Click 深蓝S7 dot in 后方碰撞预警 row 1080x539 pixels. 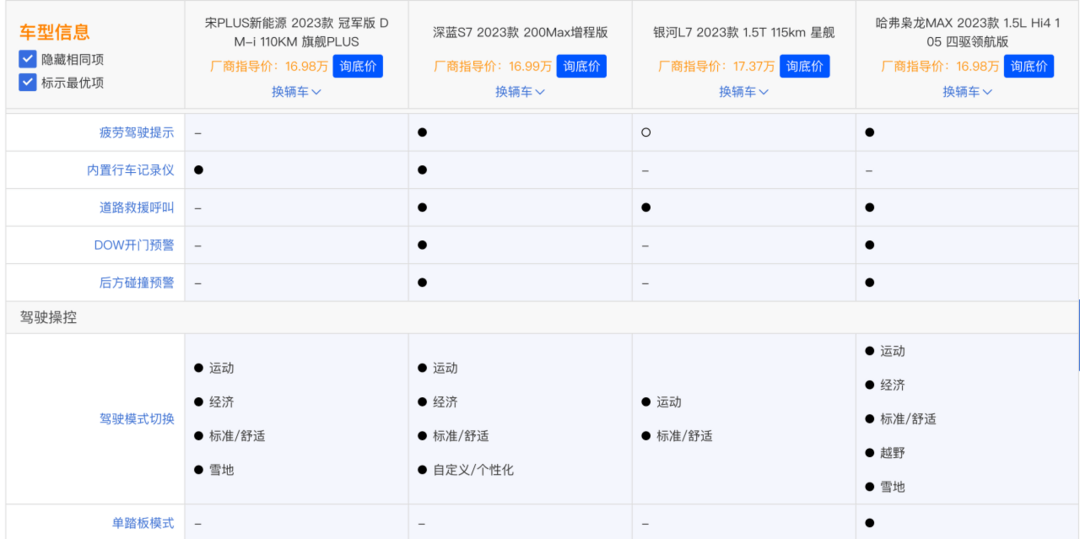click(422, 282)
